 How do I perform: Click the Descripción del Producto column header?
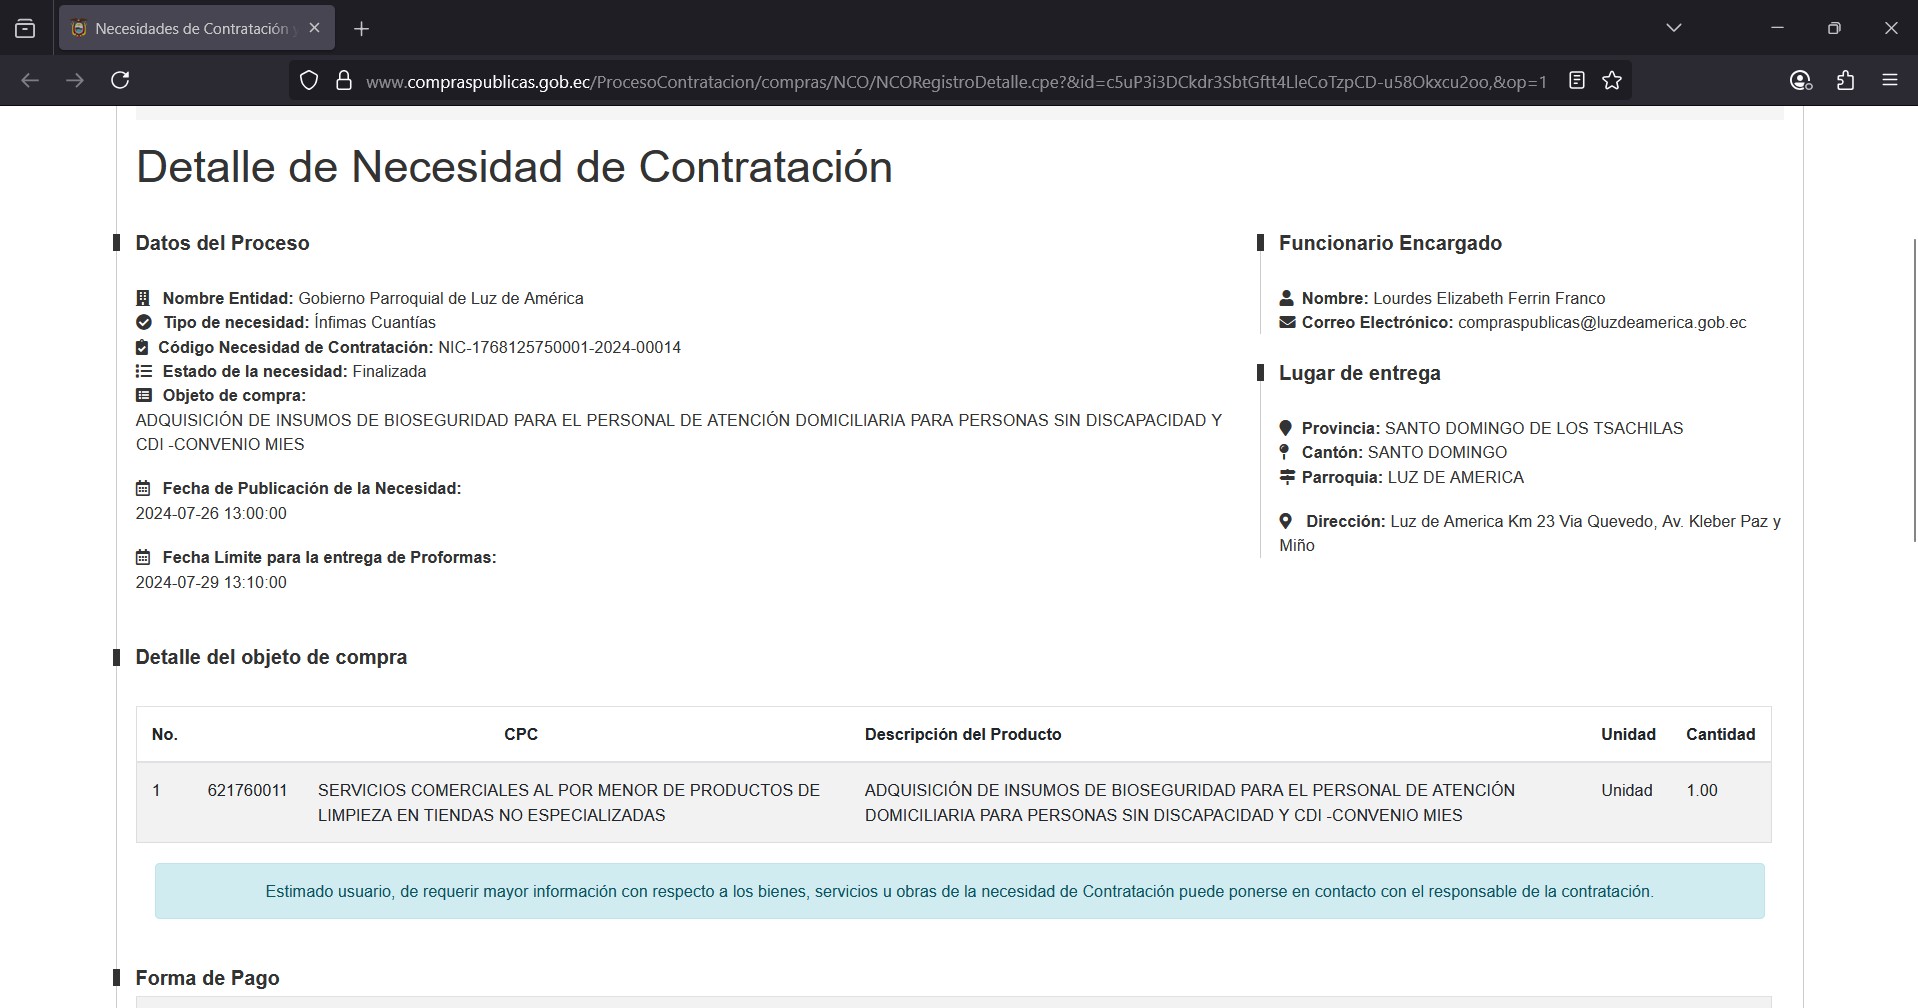point(963,734)
